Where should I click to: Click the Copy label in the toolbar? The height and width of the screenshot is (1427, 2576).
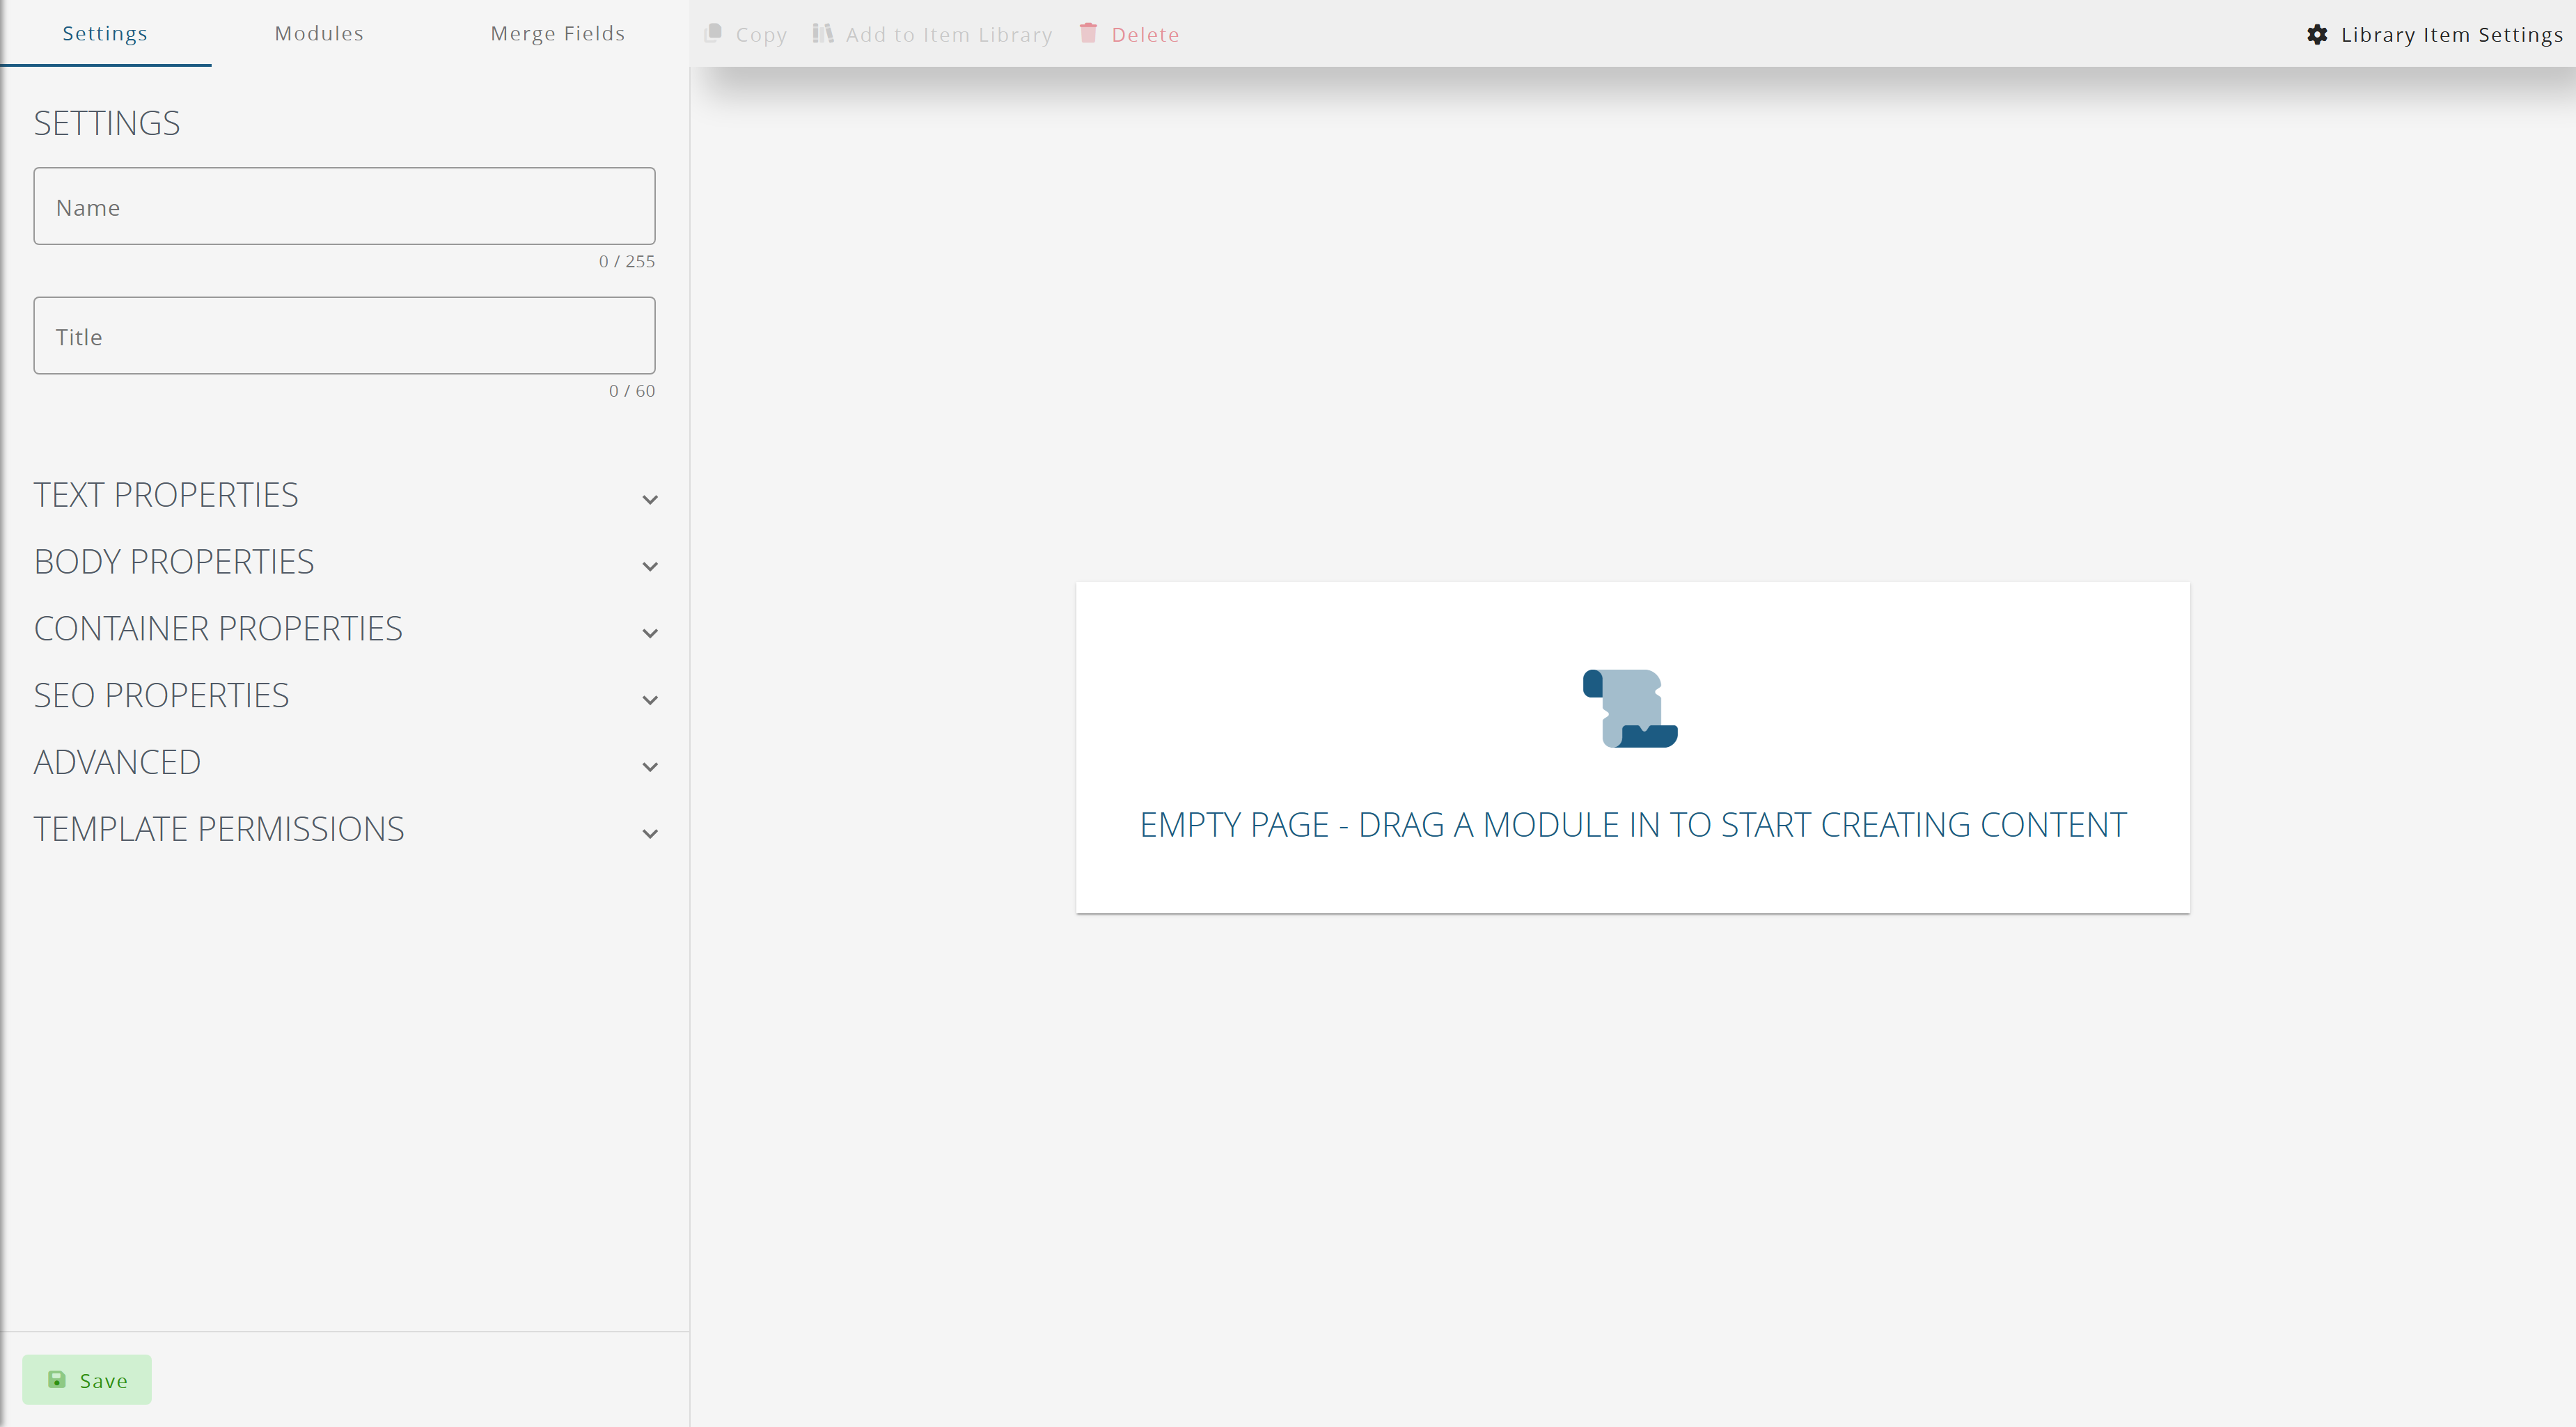pyautogui.click(x=761, y=35)
